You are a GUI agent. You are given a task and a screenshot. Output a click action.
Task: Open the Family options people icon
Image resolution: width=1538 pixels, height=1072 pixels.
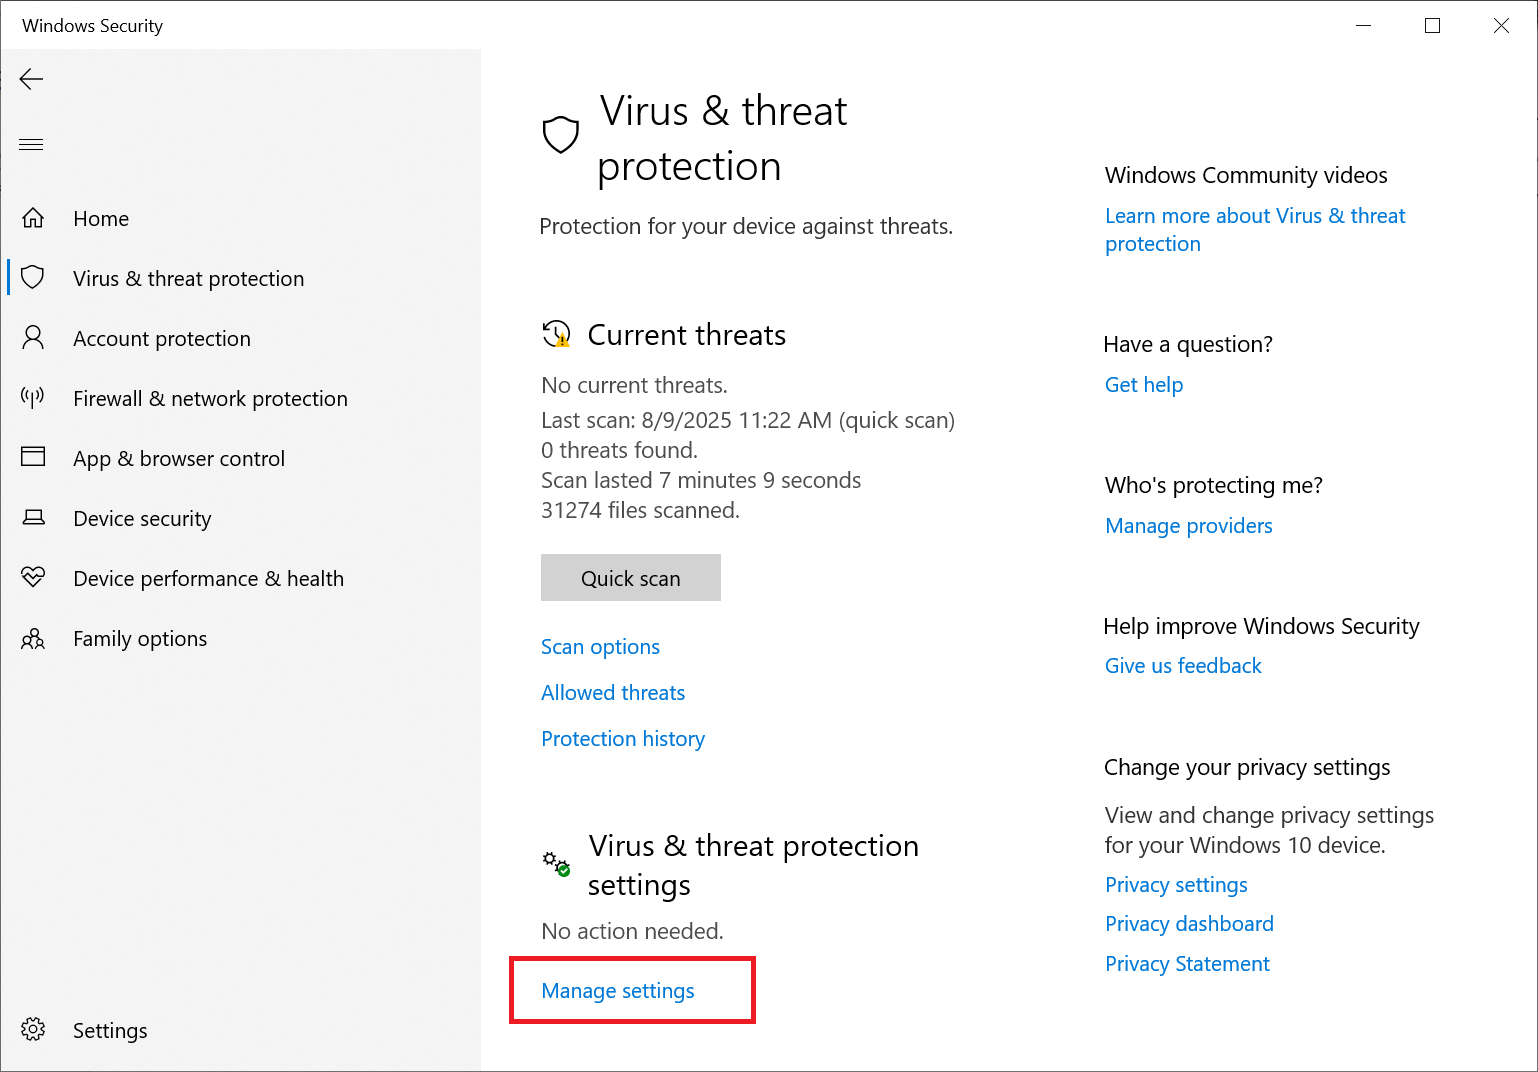[x=33, y=638]
